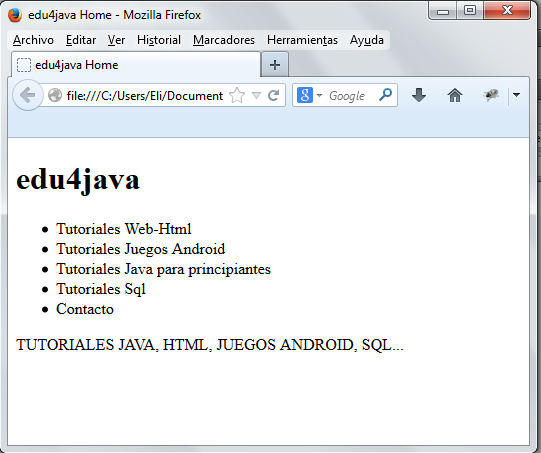Image resolution: width=541 pixels, height=453 pixels.
Task: Open the Herramientas menu
Action: 302,40
